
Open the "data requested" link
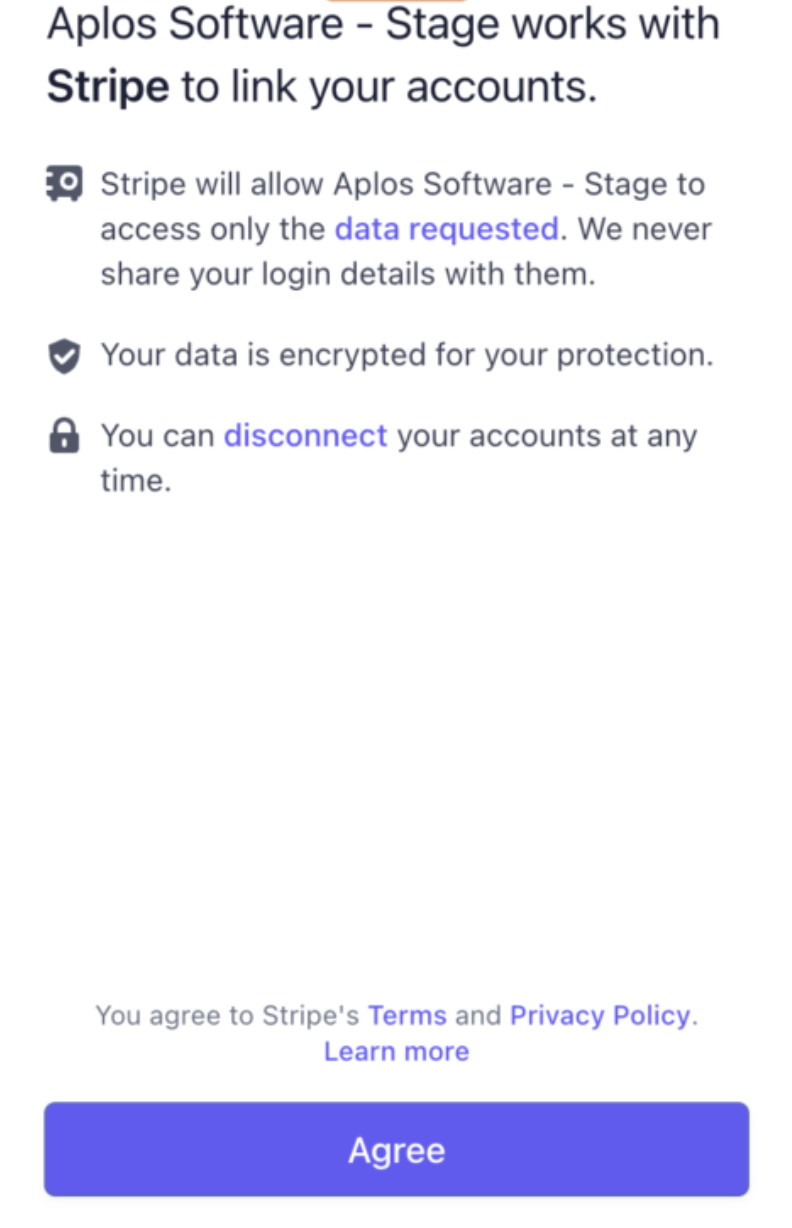point(446,229)
